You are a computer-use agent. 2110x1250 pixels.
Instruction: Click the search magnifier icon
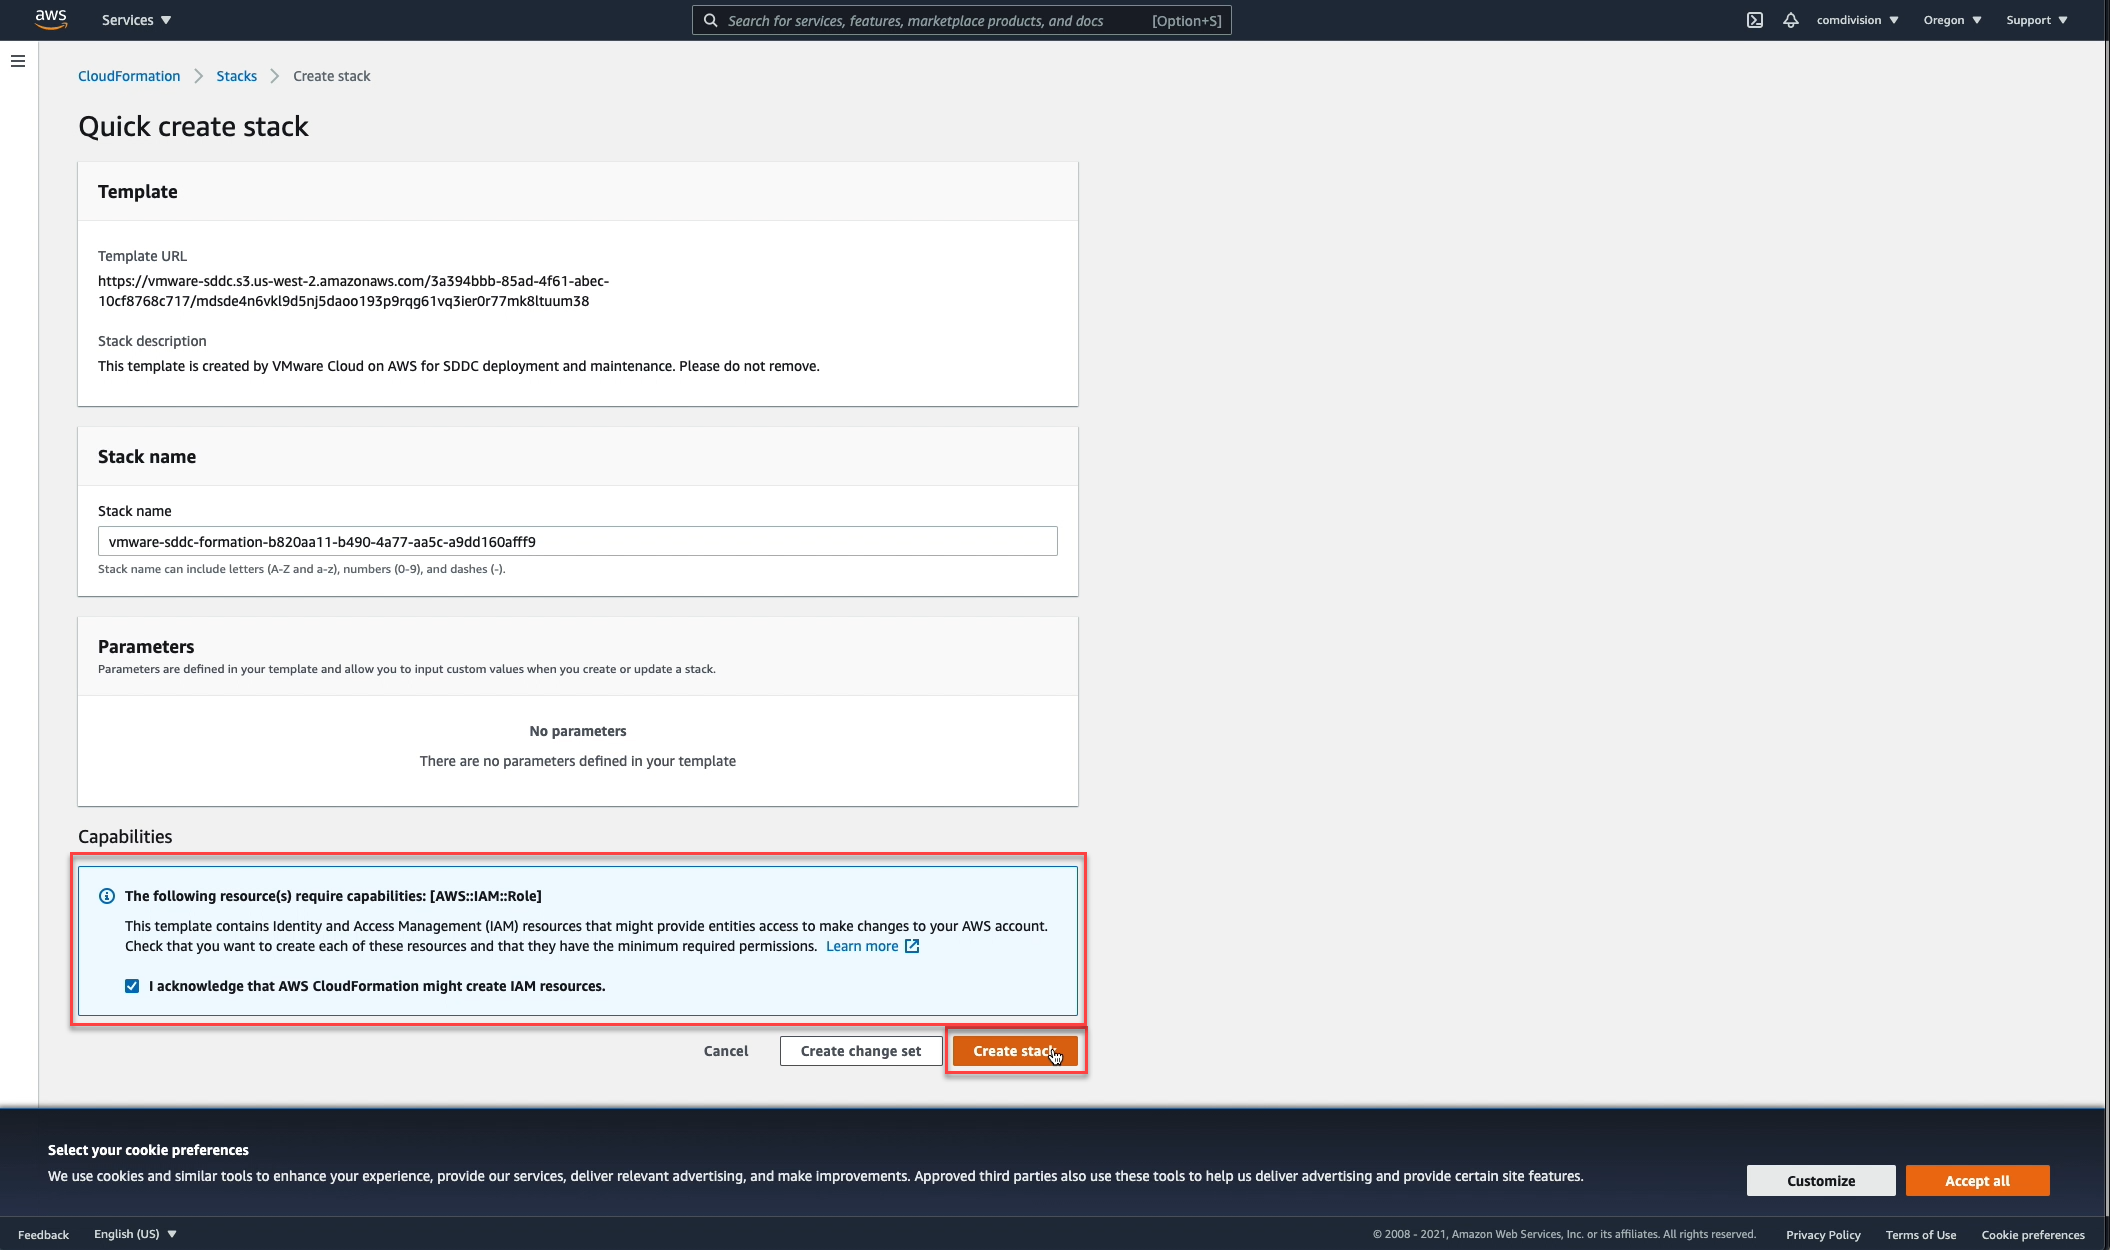tap(710, 20)
